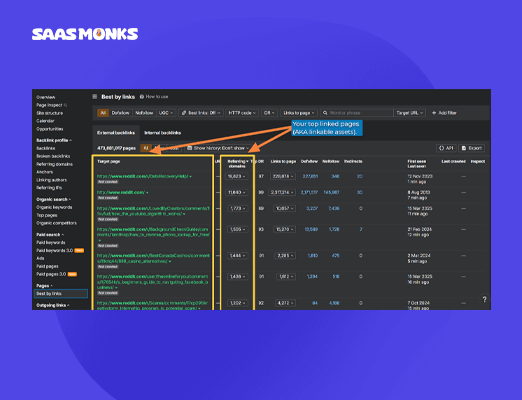The image size is (522, 400).
Task: Open Calendar in the sidebar
Action: tap(45, 121)
